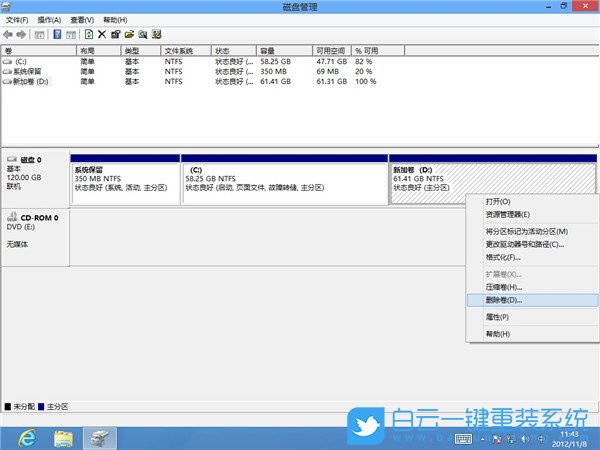Choose 删除卷(D)... from the context menu
600x450 pixels.
coord(503,300)
